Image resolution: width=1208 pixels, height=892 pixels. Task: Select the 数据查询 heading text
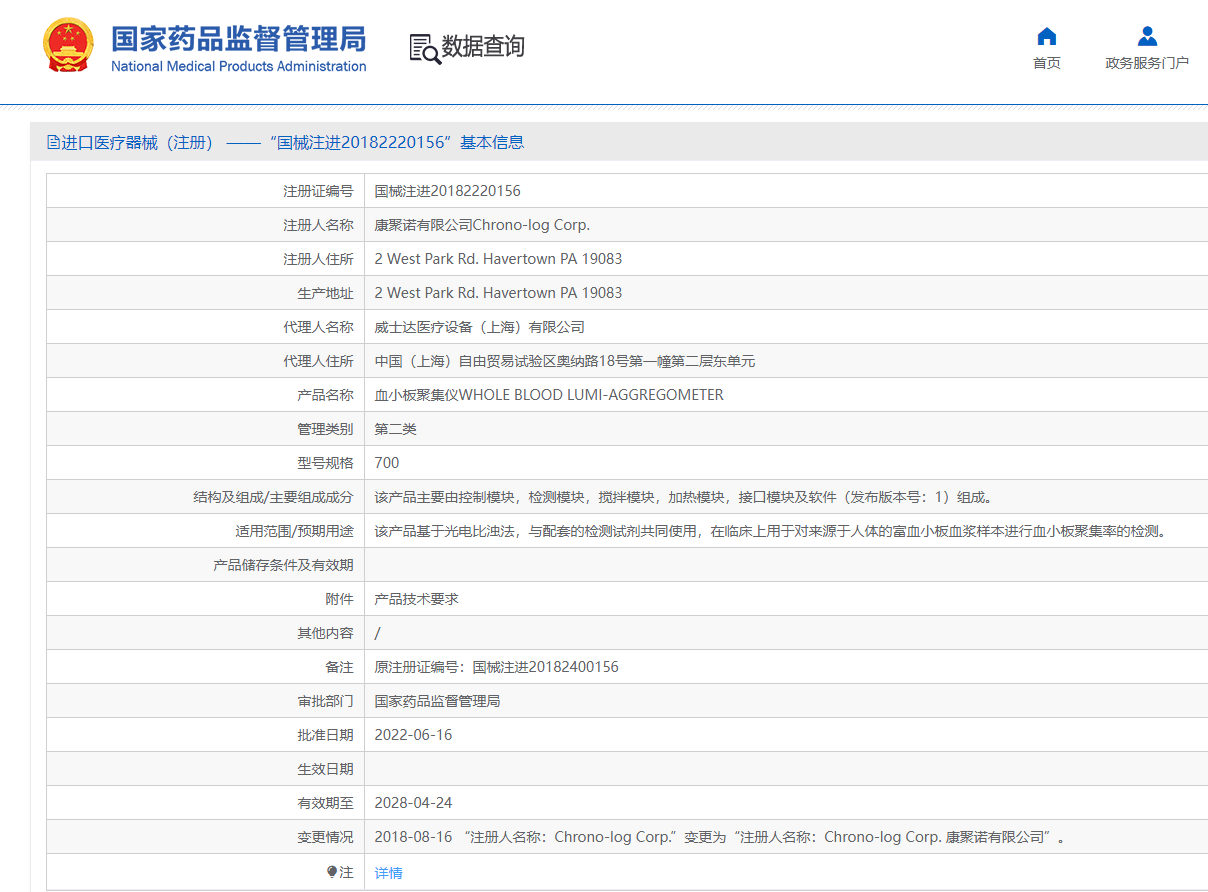pos(483,47)
